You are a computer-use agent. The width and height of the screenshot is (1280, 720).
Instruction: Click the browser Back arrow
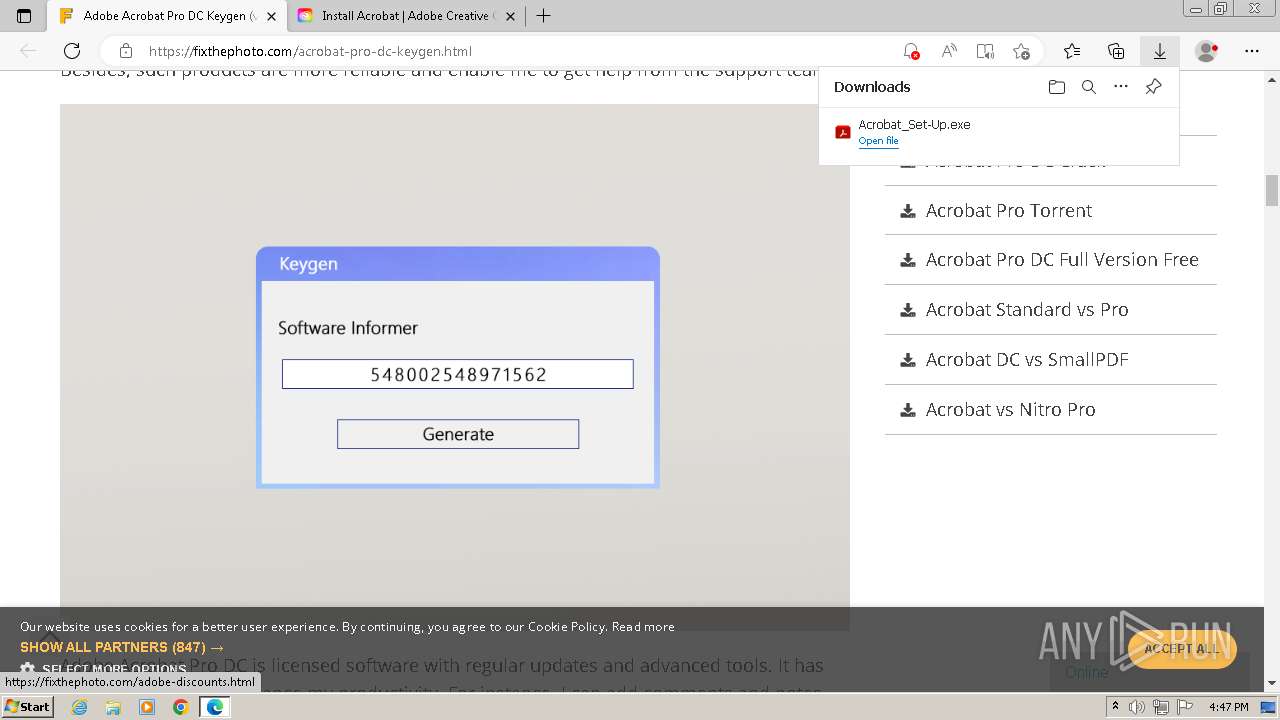coord(28,51)
